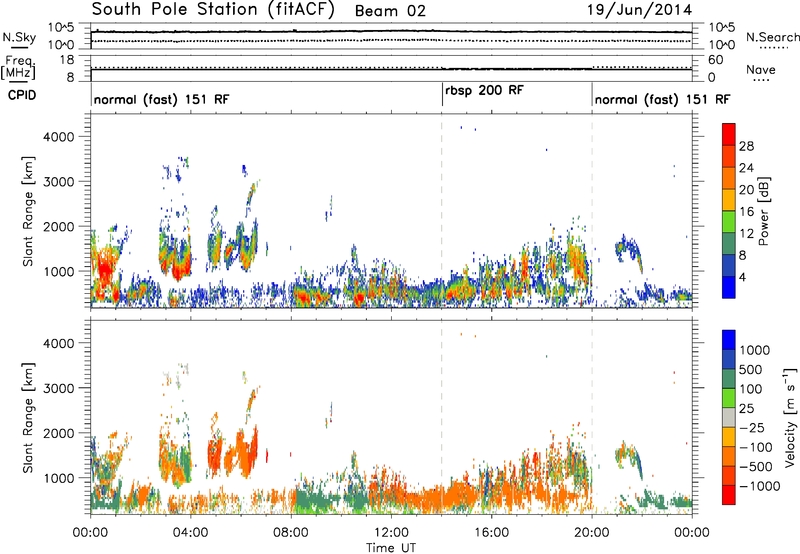Screen dimensions: 800x554
Task: Pick the blue 4–8 dB Power colorbar segment
Action: click(729, 266)
